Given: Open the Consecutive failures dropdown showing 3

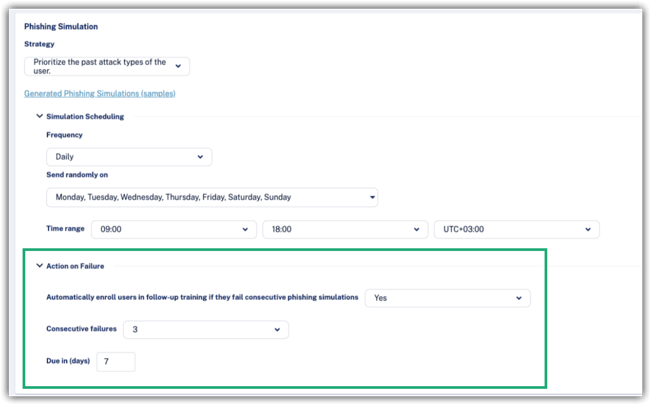Looking at the screenshot, I should click(206, 329).
